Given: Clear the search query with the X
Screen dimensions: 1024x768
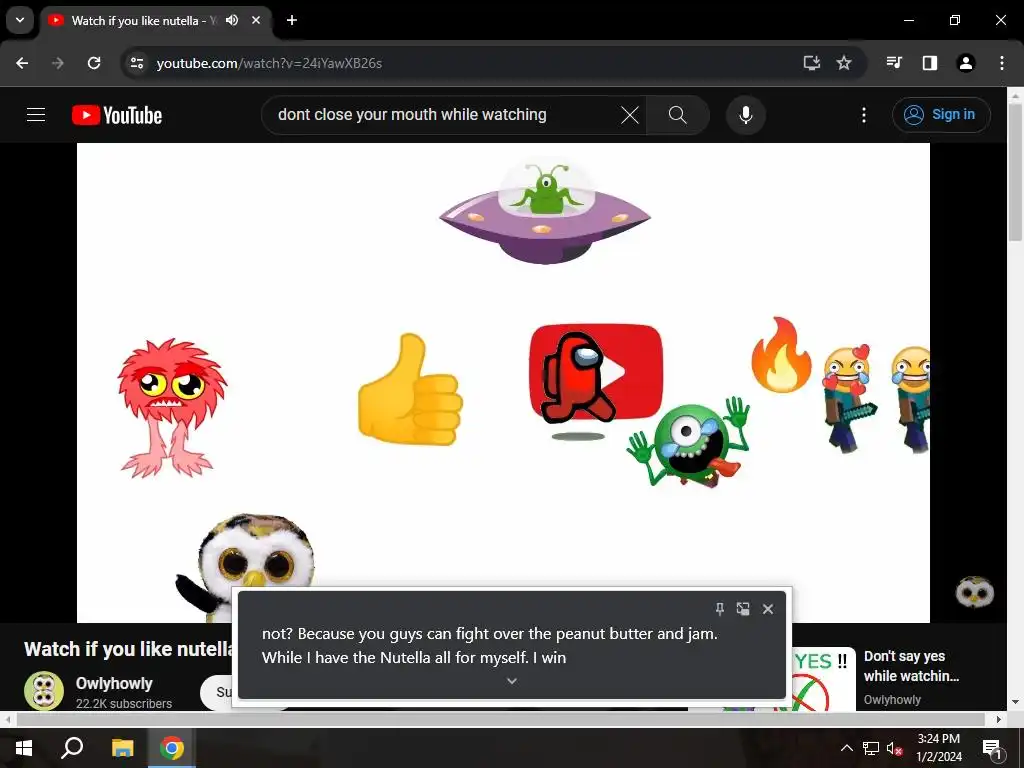Looking at the screenshot, I should pyautogui.click(x=630, y=115).
